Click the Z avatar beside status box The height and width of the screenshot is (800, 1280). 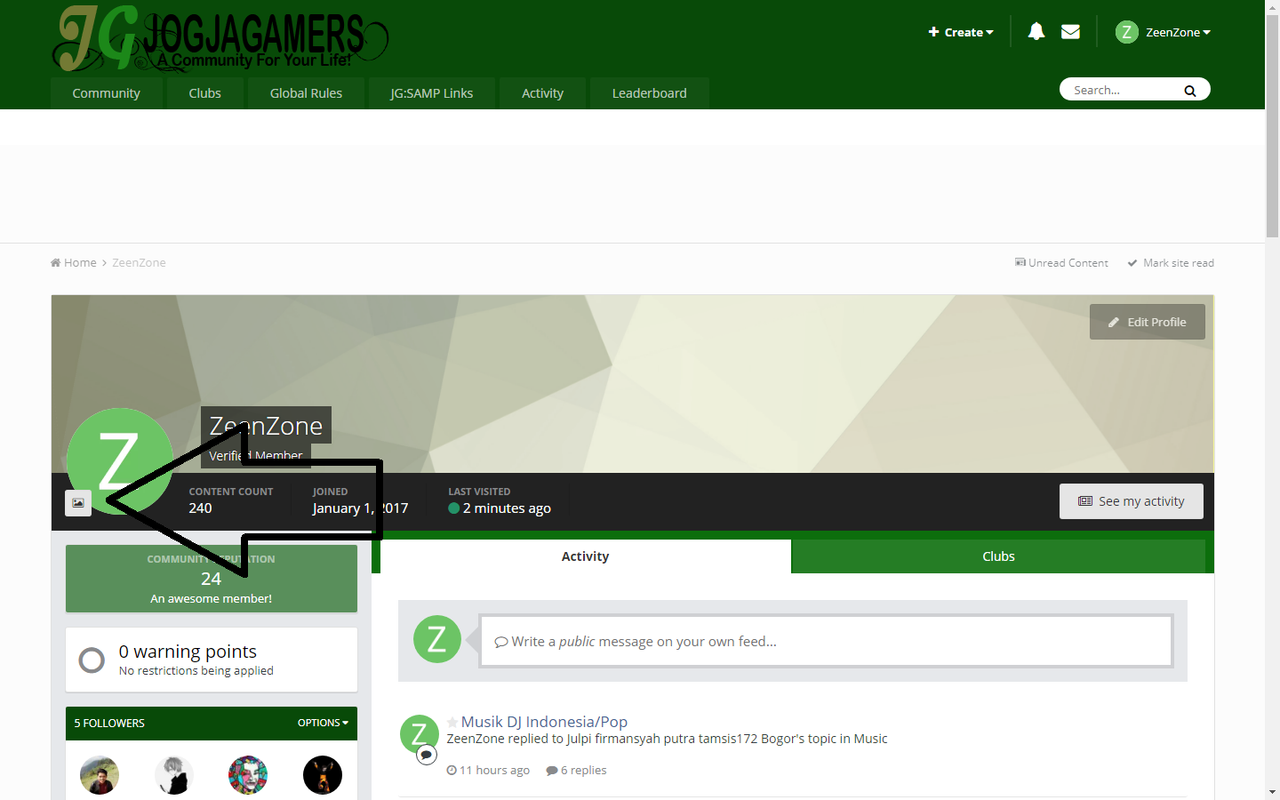(x=437, y=639)
